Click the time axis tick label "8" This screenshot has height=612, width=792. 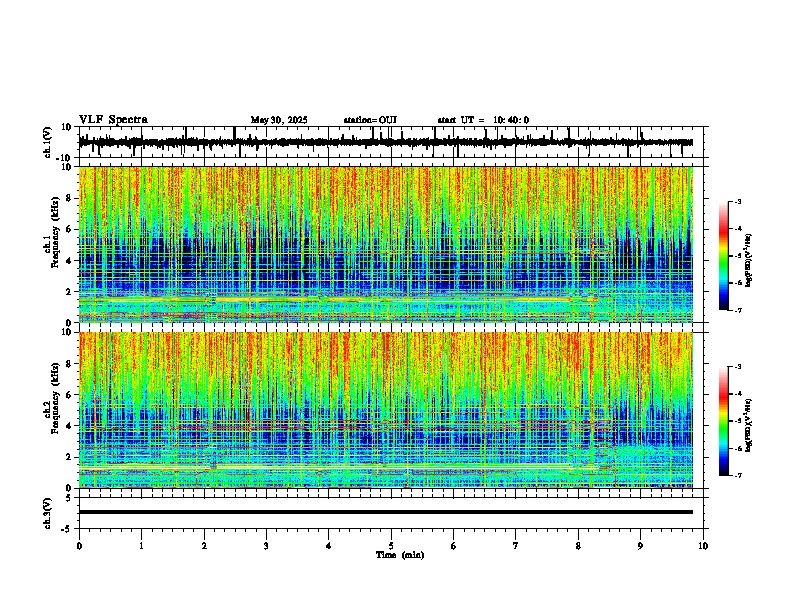pyautogui.click(x=578, y=546)
